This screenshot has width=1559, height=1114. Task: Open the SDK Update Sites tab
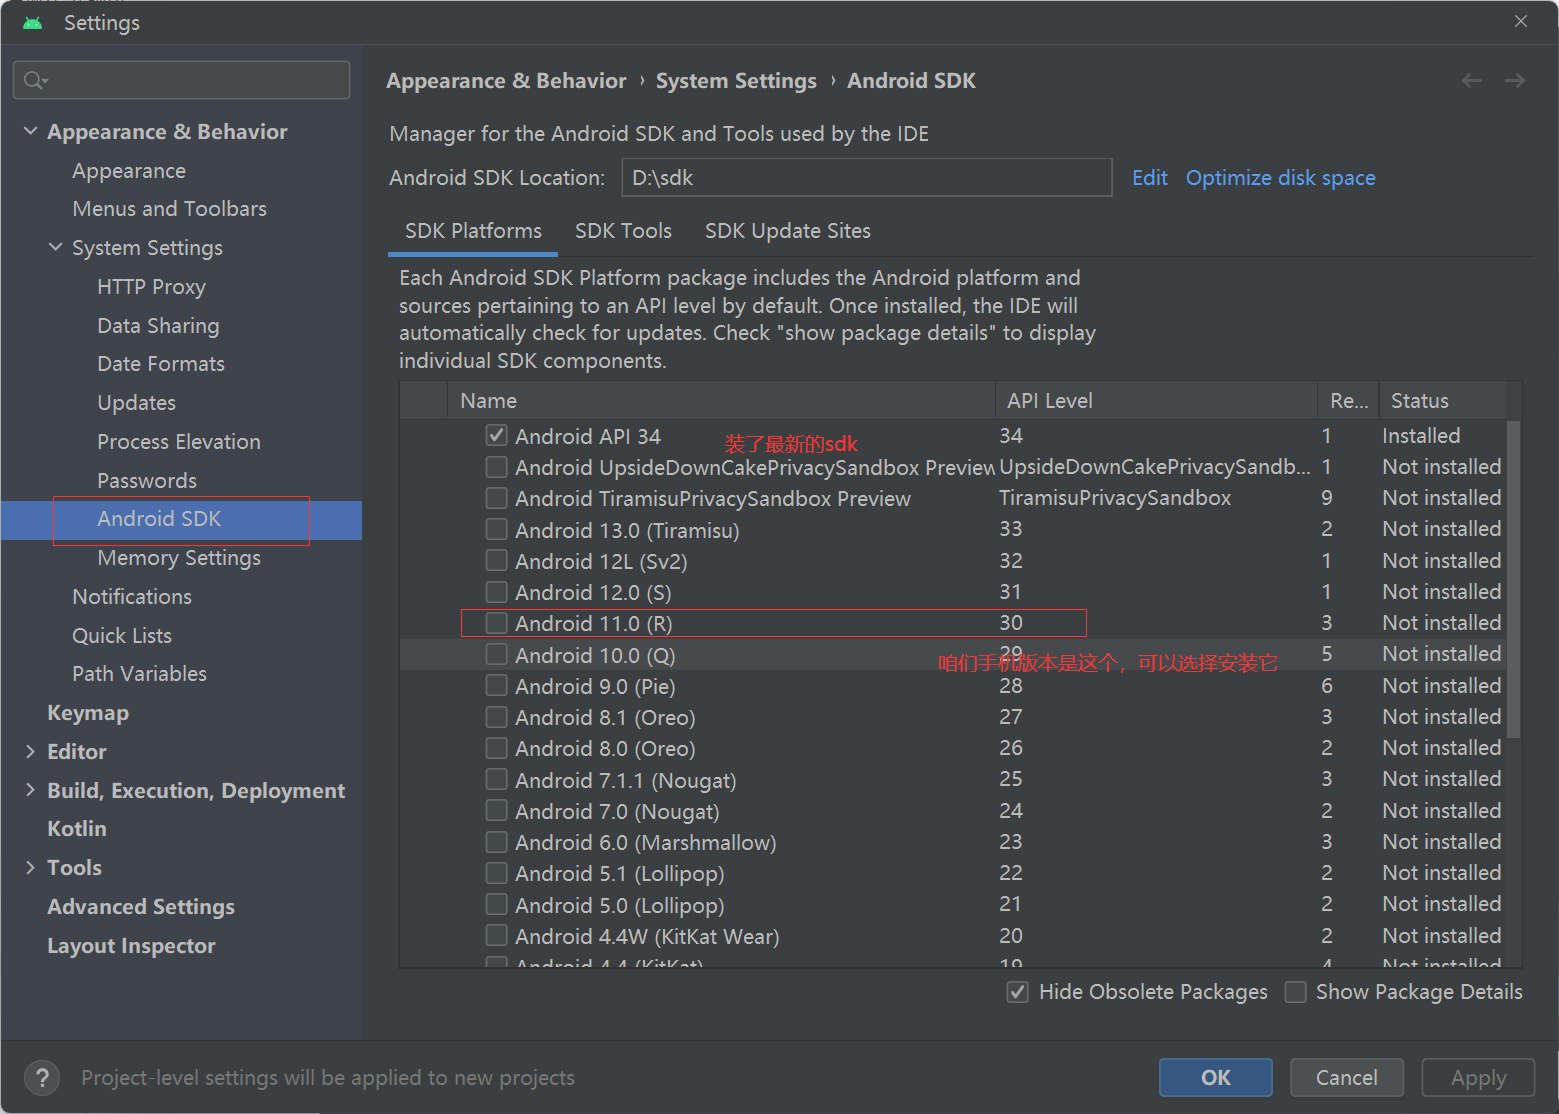pyautogui.click(x=787, y=231)
